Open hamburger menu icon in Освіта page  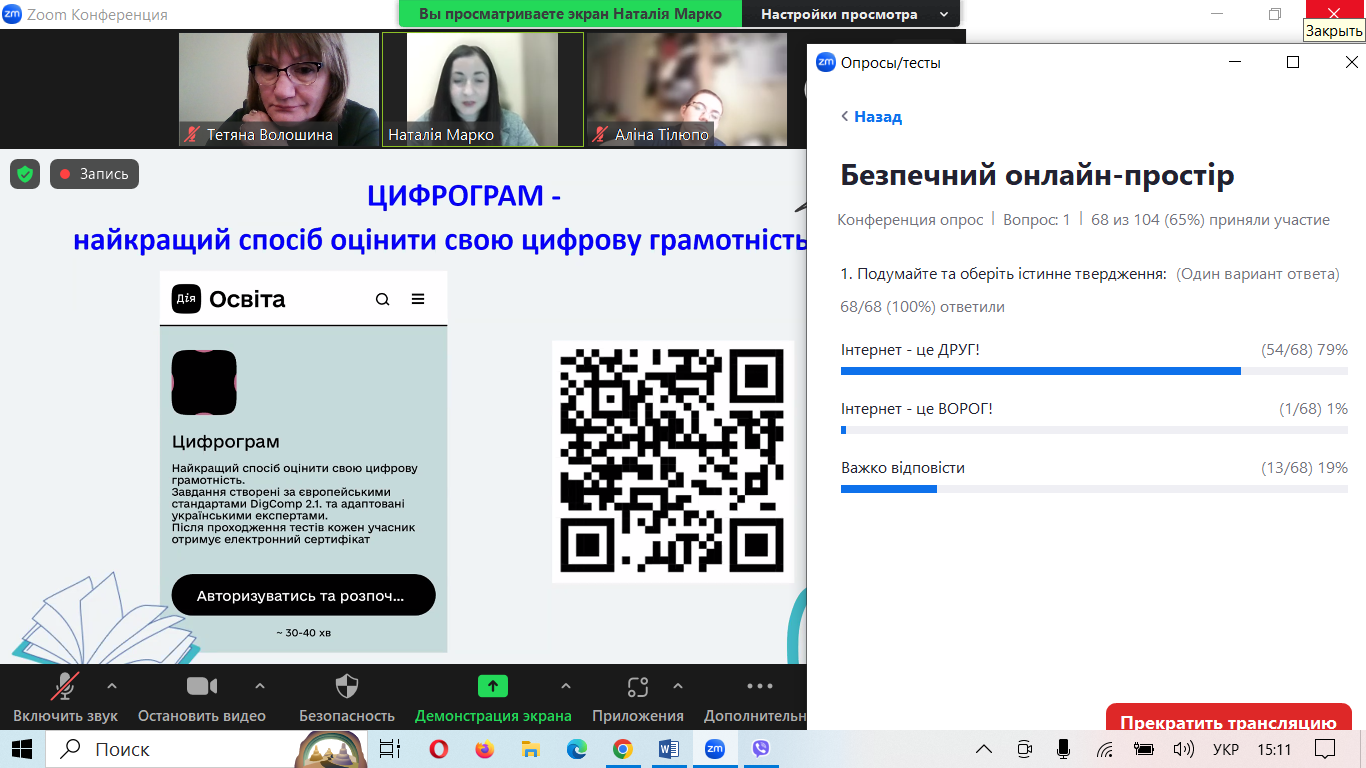click(x=418, y=299)
